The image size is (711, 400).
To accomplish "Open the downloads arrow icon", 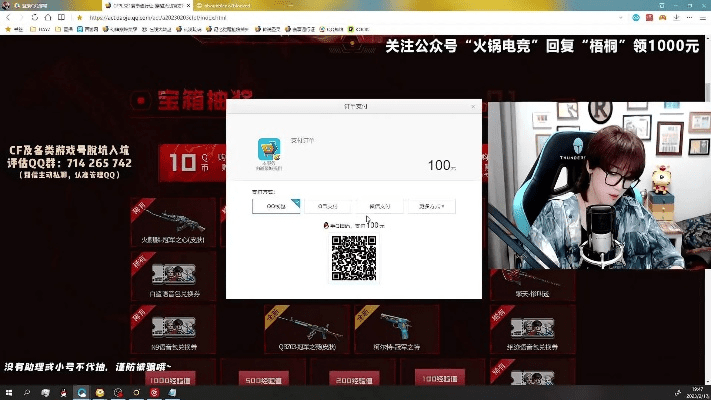I will click(x=676, y=18).
